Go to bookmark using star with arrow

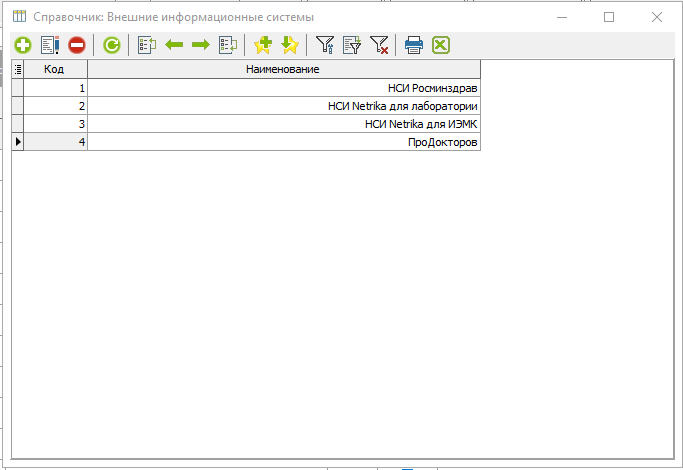290,45
